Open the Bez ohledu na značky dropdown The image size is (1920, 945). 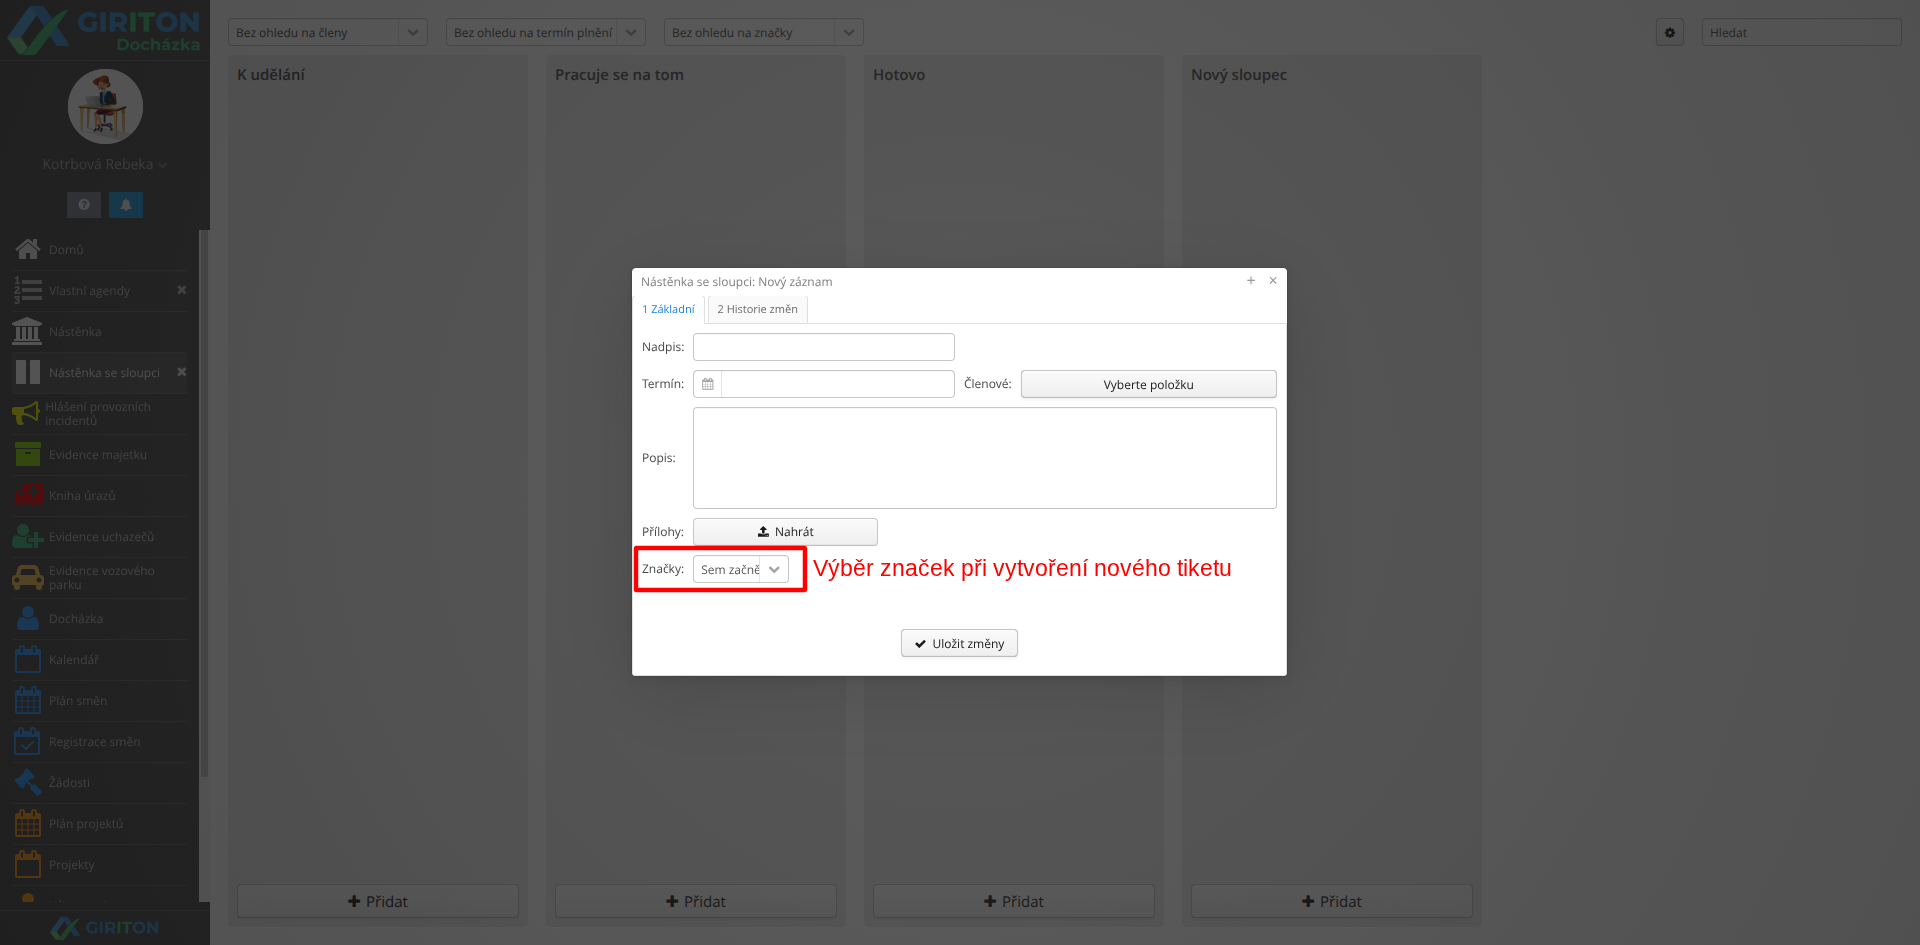point(764,32)
